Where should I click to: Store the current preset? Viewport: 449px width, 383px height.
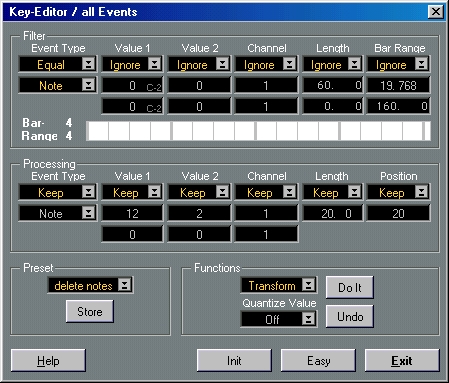(x=90, y=311)
